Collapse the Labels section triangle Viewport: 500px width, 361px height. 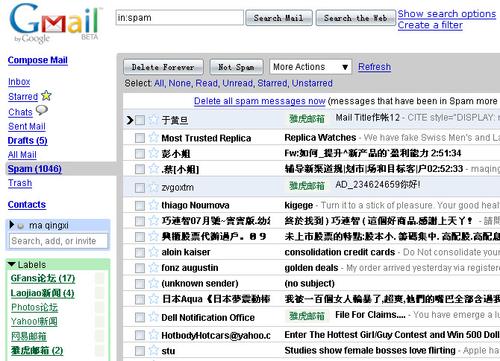12,264
